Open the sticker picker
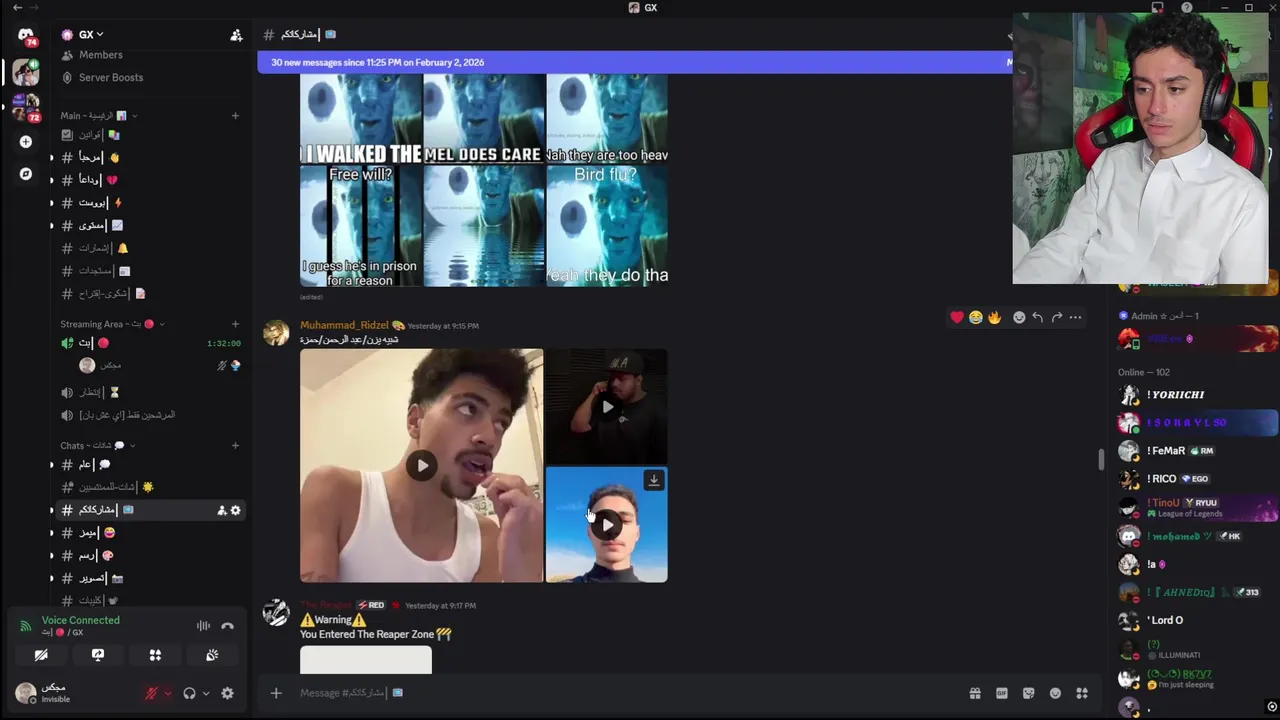This screenshot has width=1280, height=720. pyautogui.click(x=1028, y=693)
